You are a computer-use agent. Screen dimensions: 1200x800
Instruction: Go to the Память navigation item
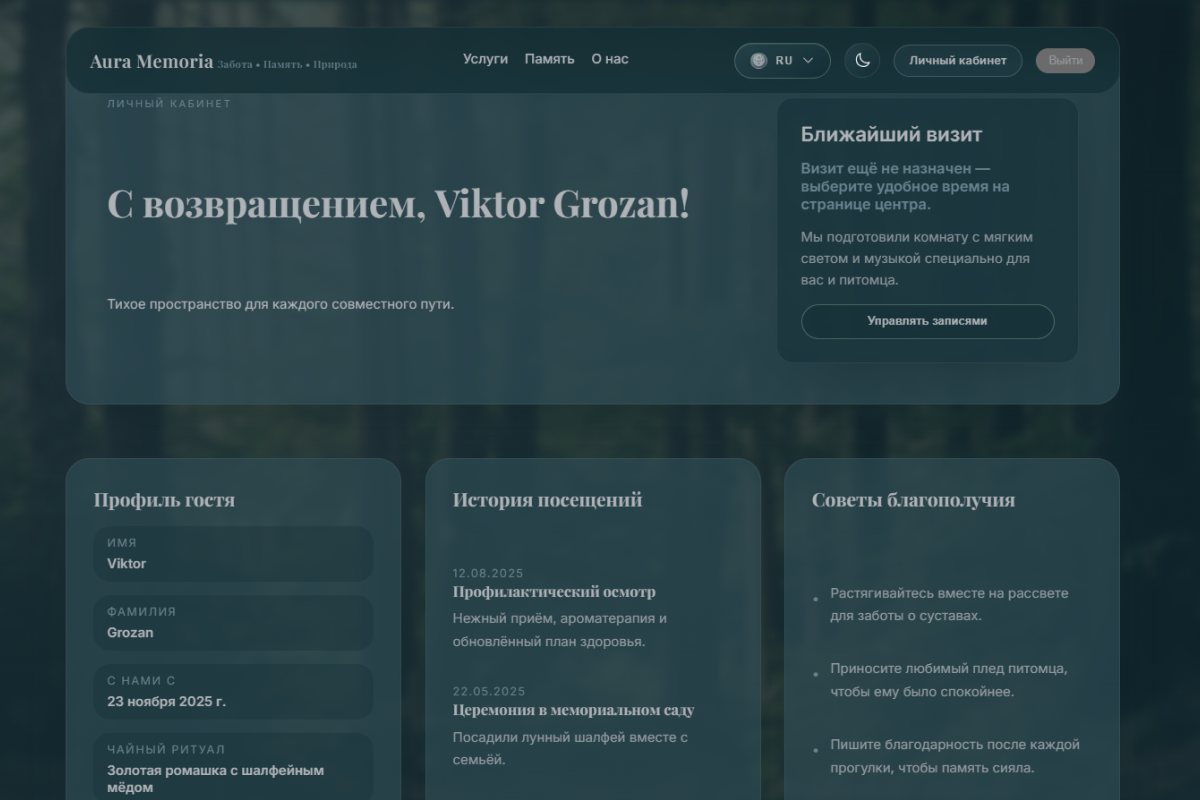549,59
